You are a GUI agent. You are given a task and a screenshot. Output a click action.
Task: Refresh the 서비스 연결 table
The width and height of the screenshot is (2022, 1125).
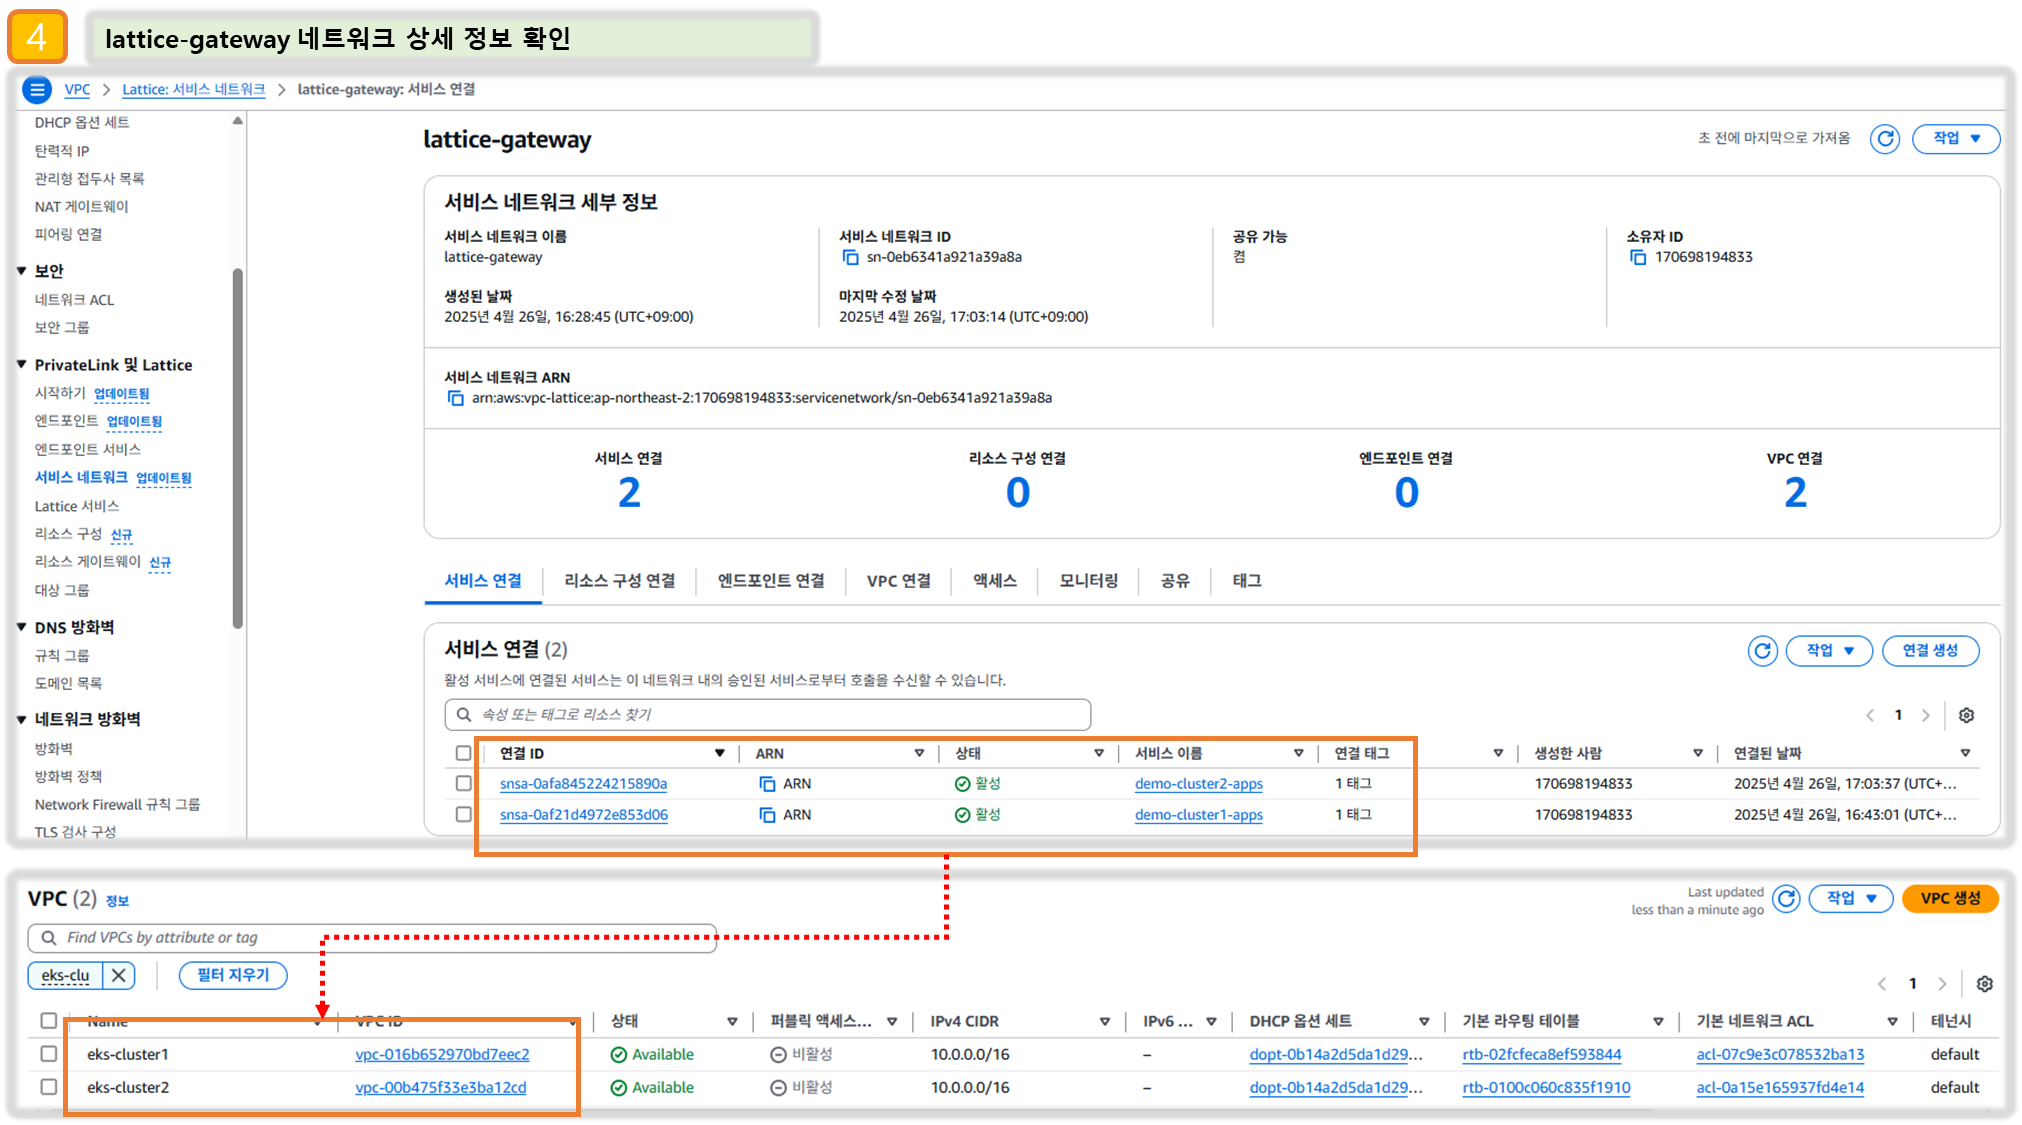pos(1762,651)
